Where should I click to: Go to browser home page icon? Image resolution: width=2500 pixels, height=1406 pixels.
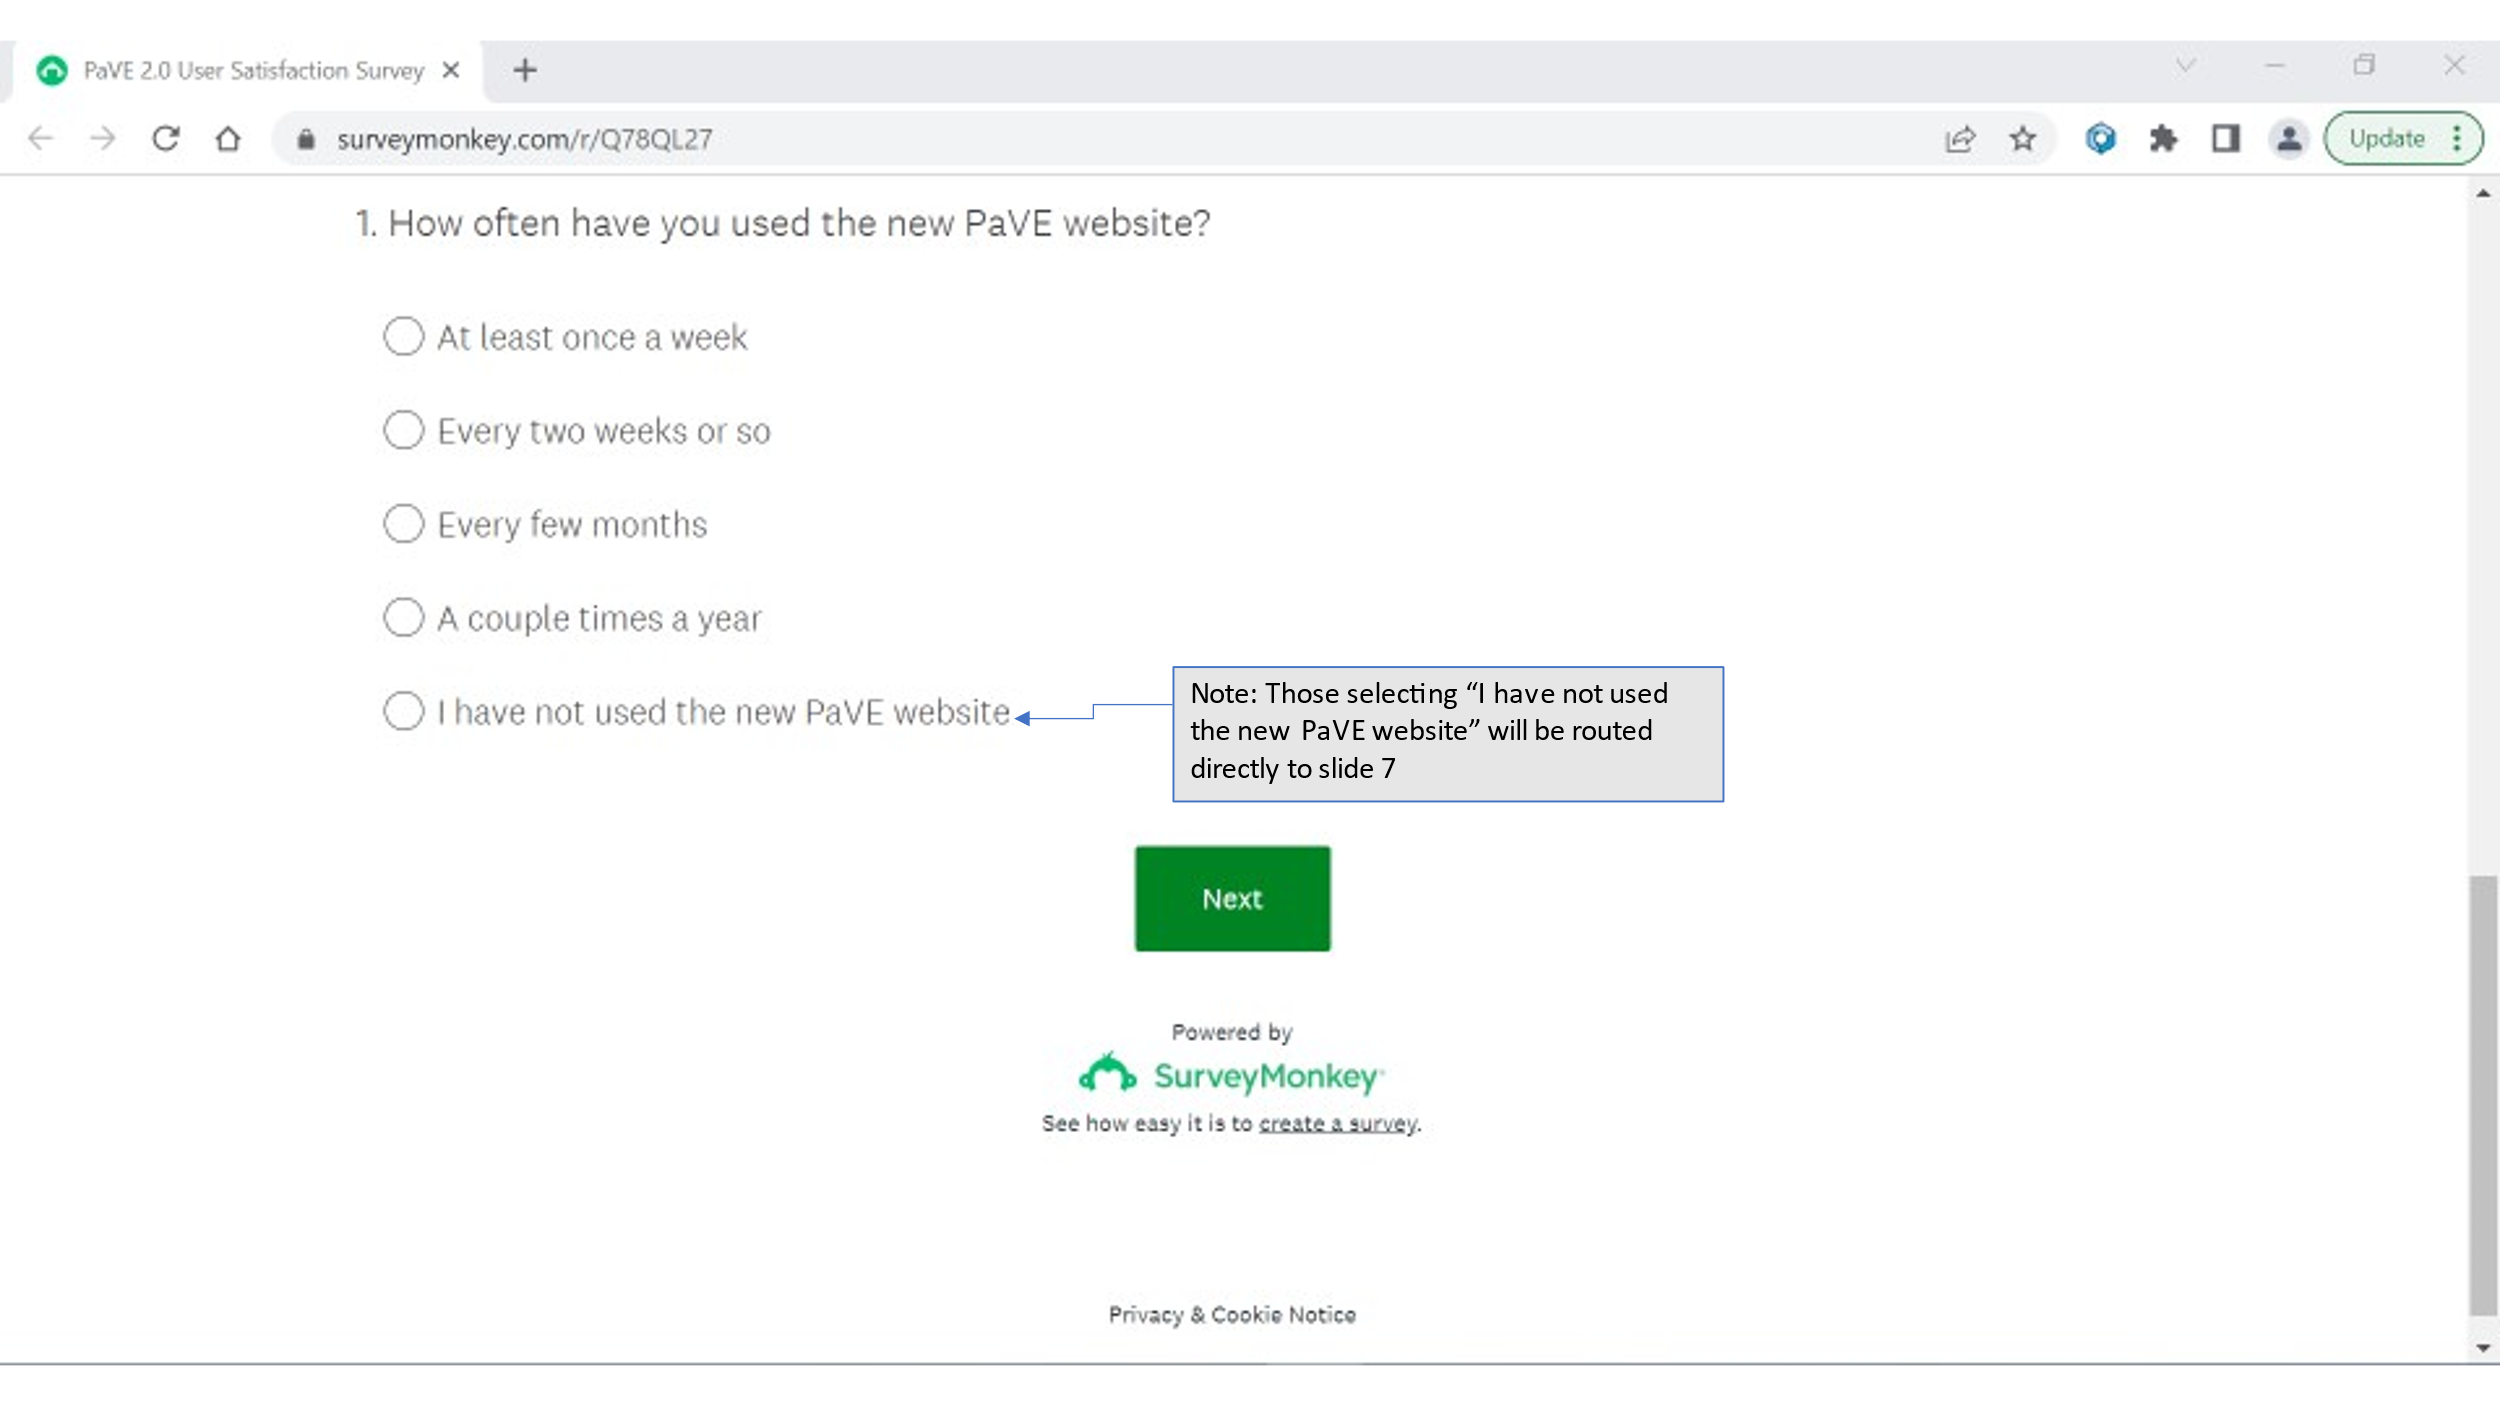228,138
